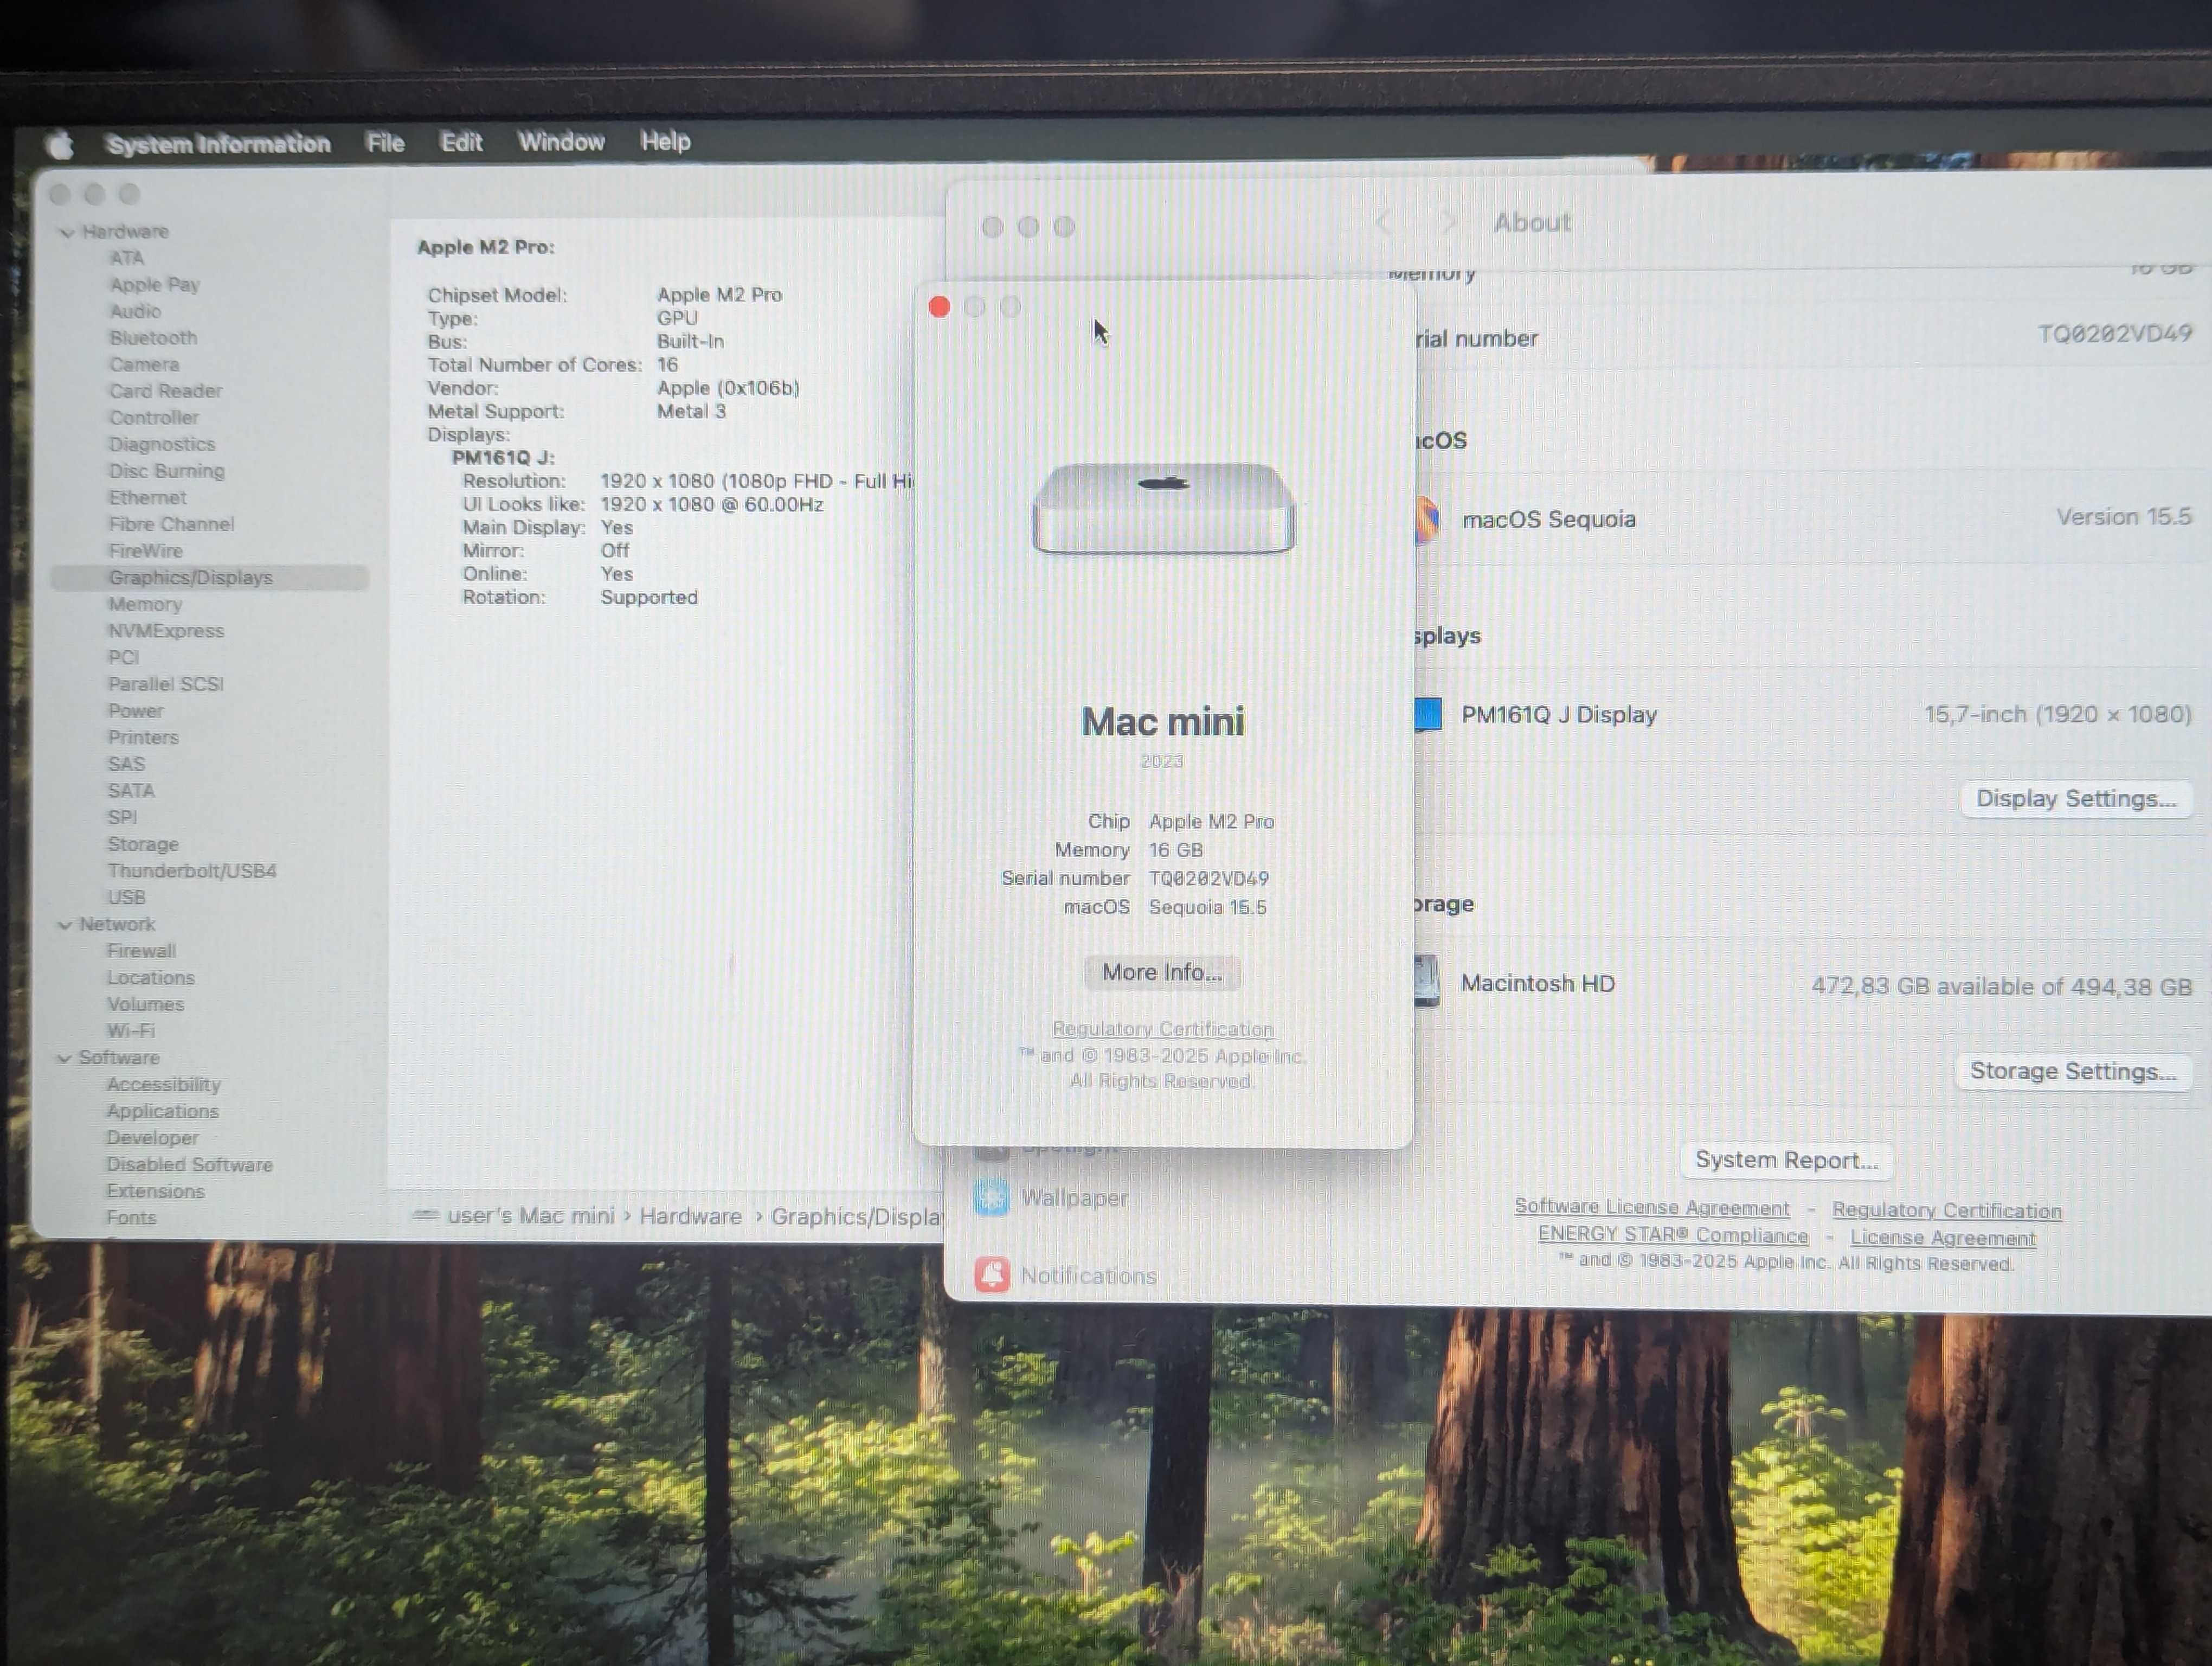The width and height of the screenshot is (2212, 1666).
Task: Click Hardware in the path bar
Action: click(x=690, y=1216)
